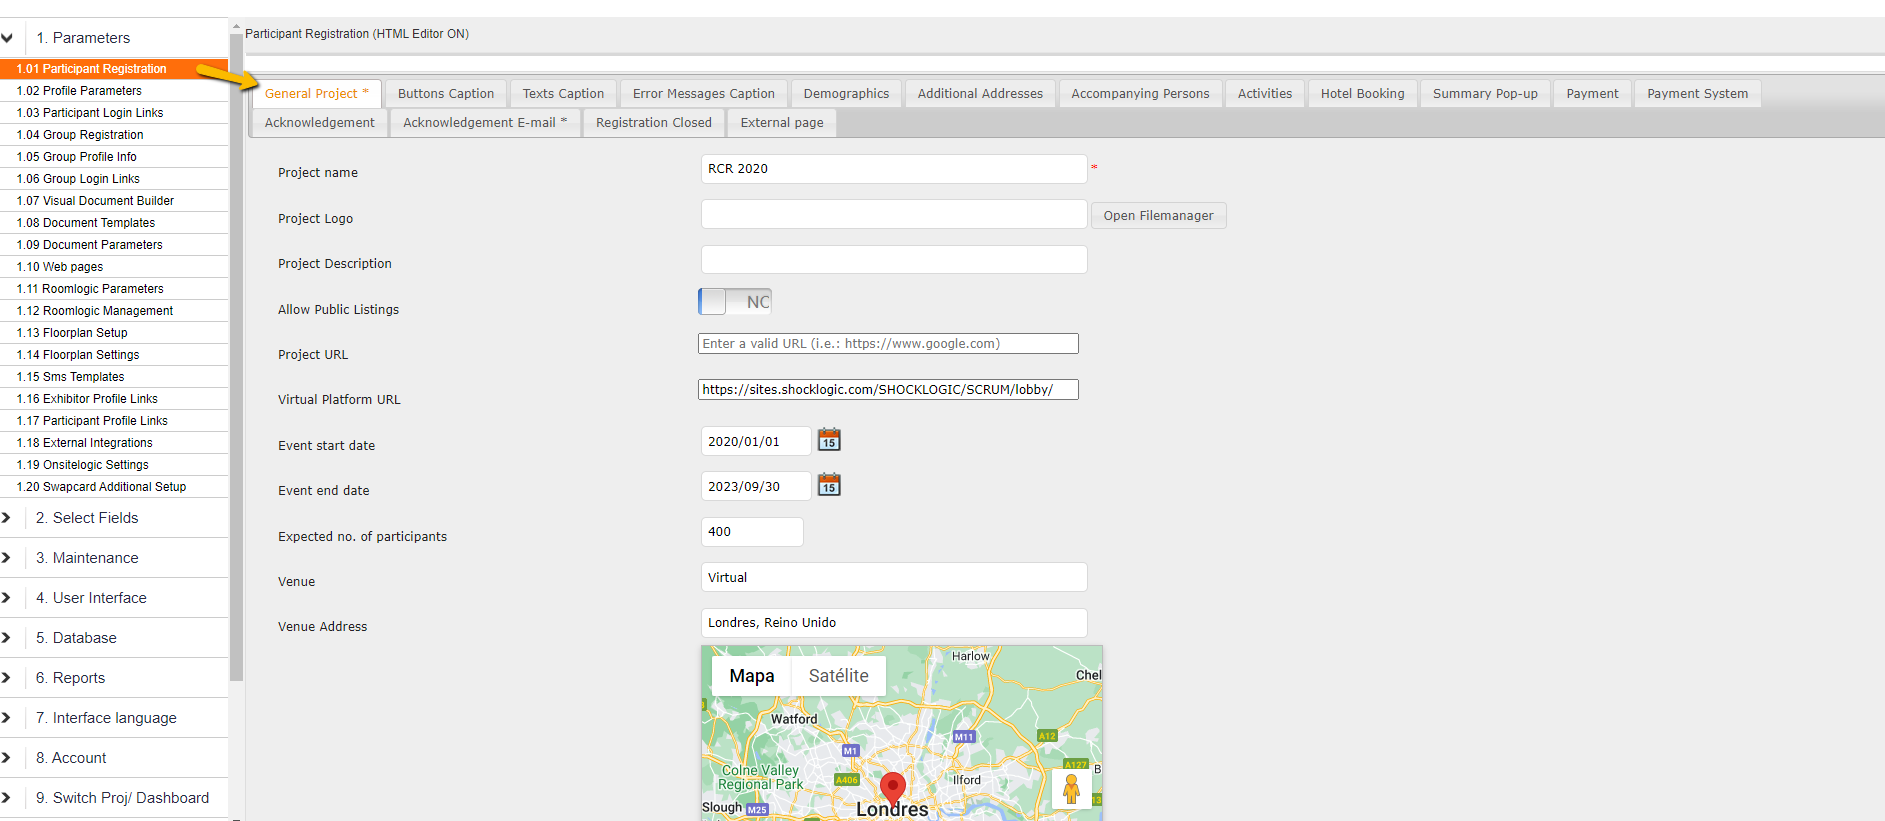Click the red location pin on the map

pyautogui.click(x=892, y=789)
